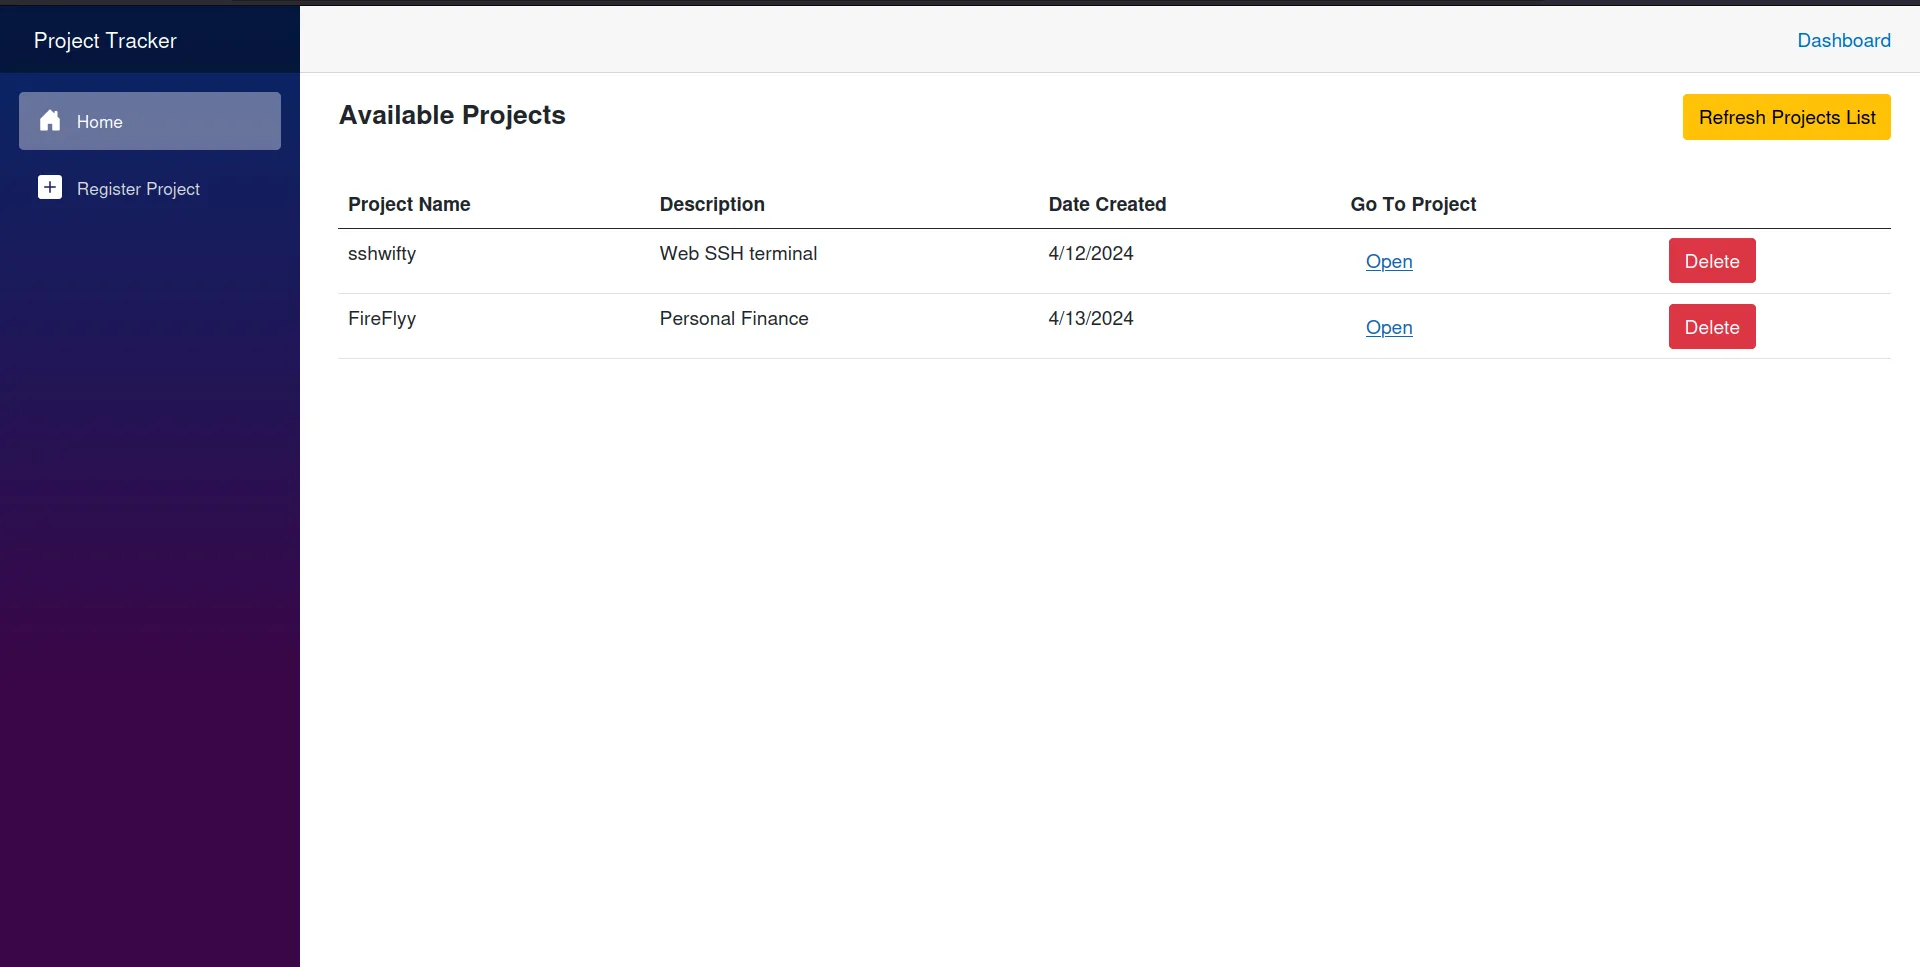This screenshot has width=1920, height=967.
Task: Click the Description column header
Action: (711, 204)
